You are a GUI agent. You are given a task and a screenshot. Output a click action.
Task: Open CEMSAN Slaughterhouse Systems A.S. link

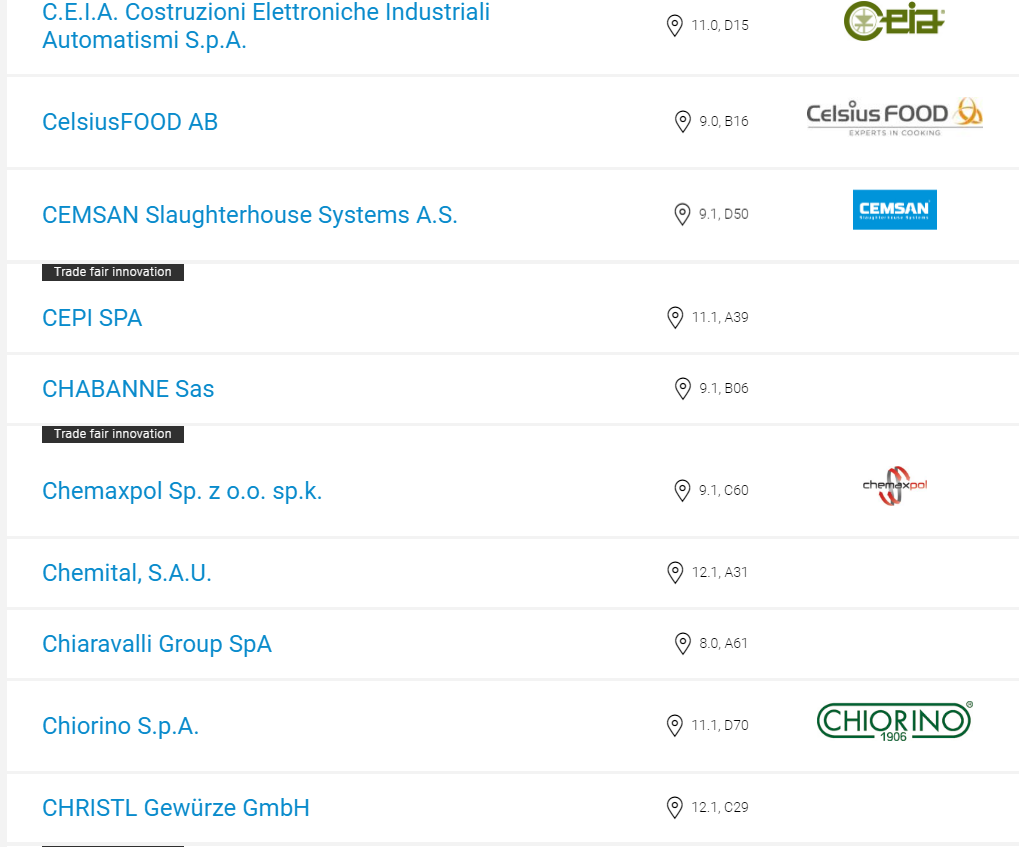tap(250, 215)
